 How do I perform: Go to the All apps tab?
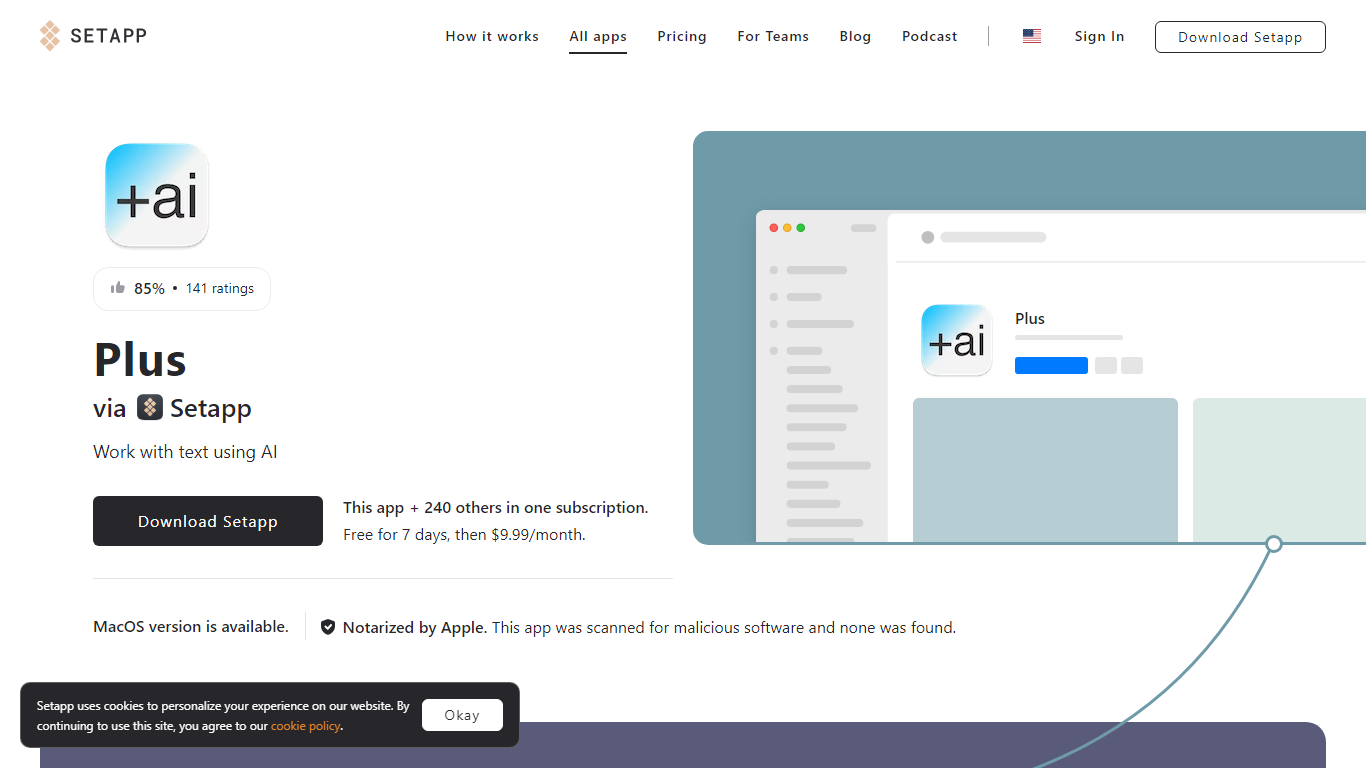pos(598,36)
